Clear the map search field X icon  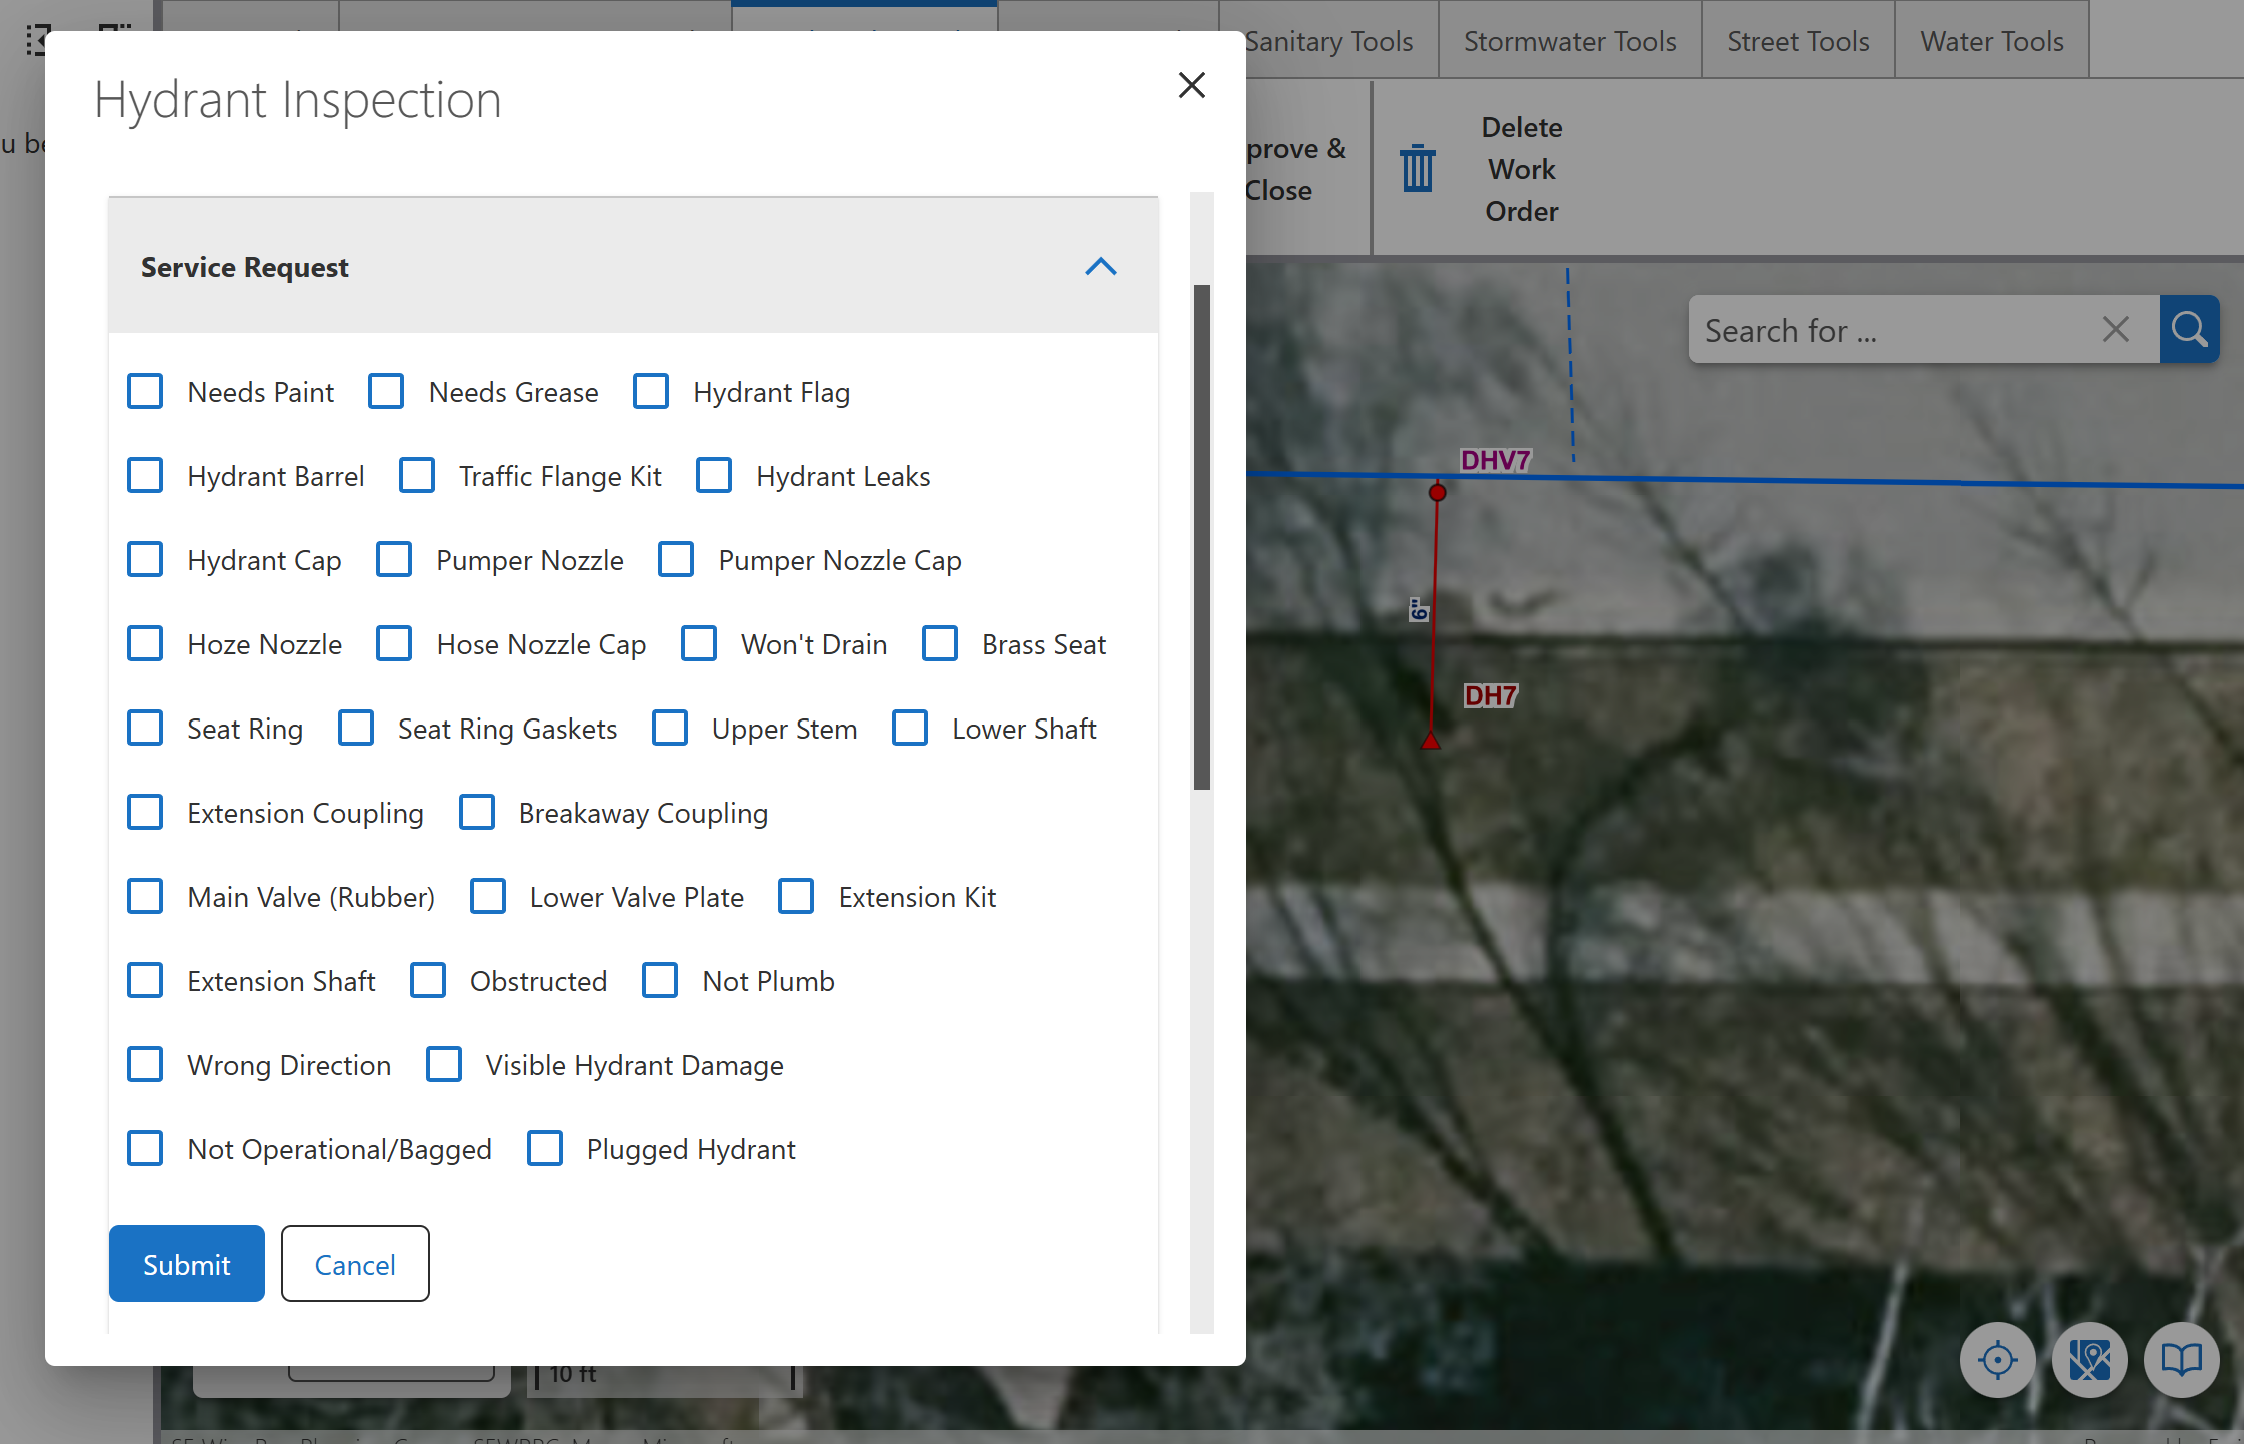click(2115, 329)
